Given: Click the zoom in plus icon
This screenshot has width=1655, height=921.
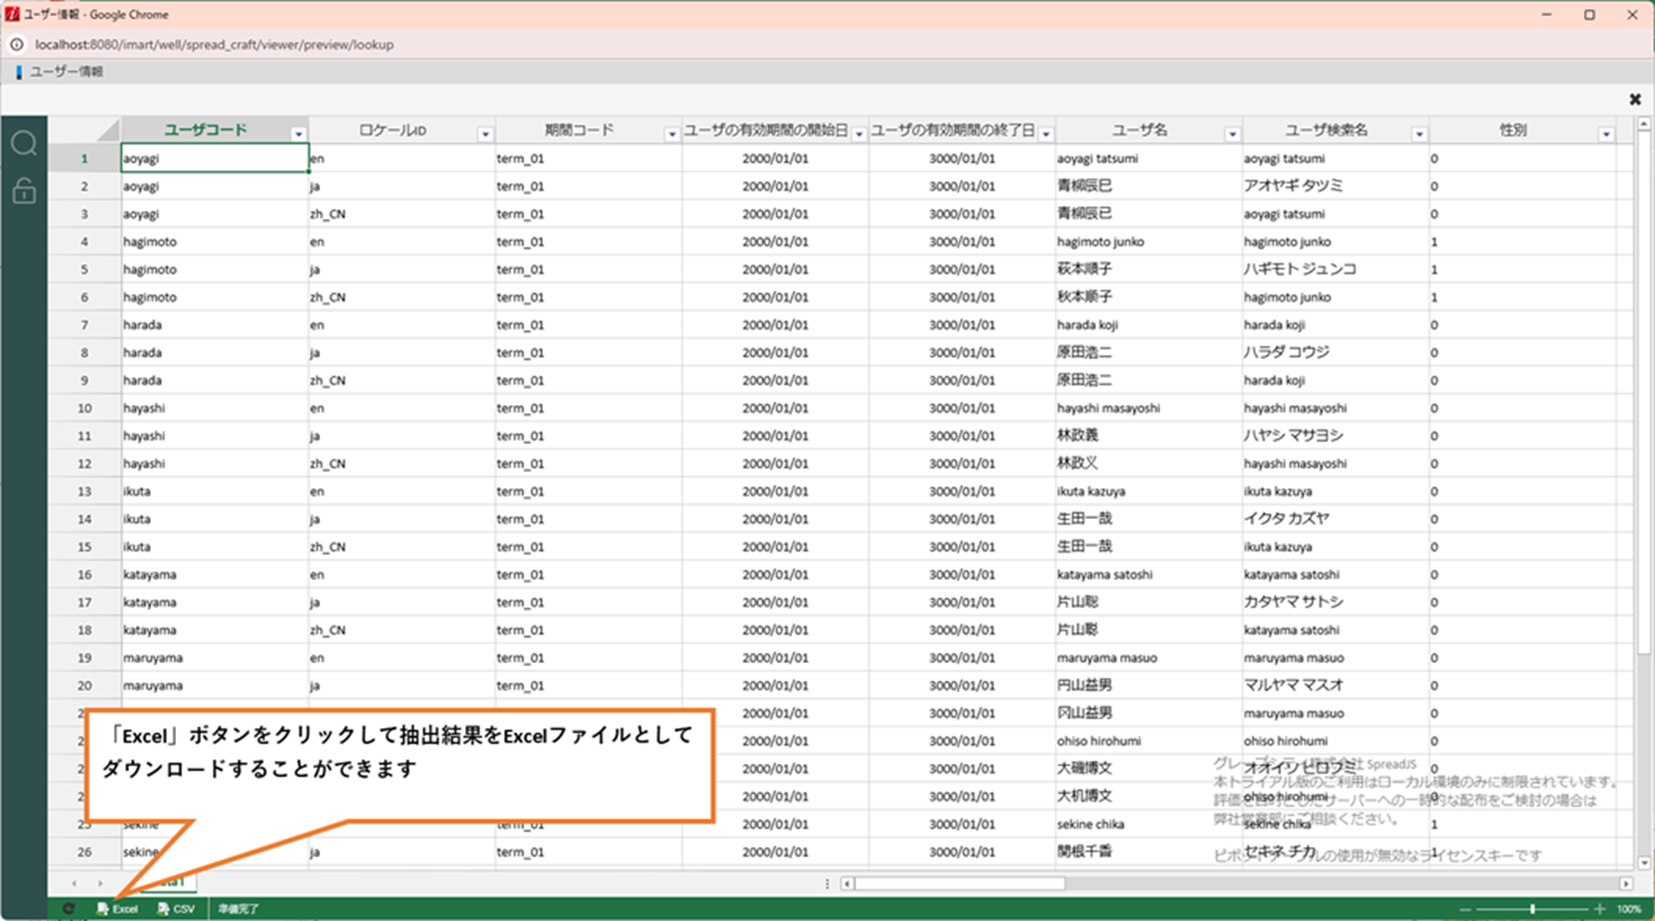Looking at the screenshot, I should coord(1600,909).
